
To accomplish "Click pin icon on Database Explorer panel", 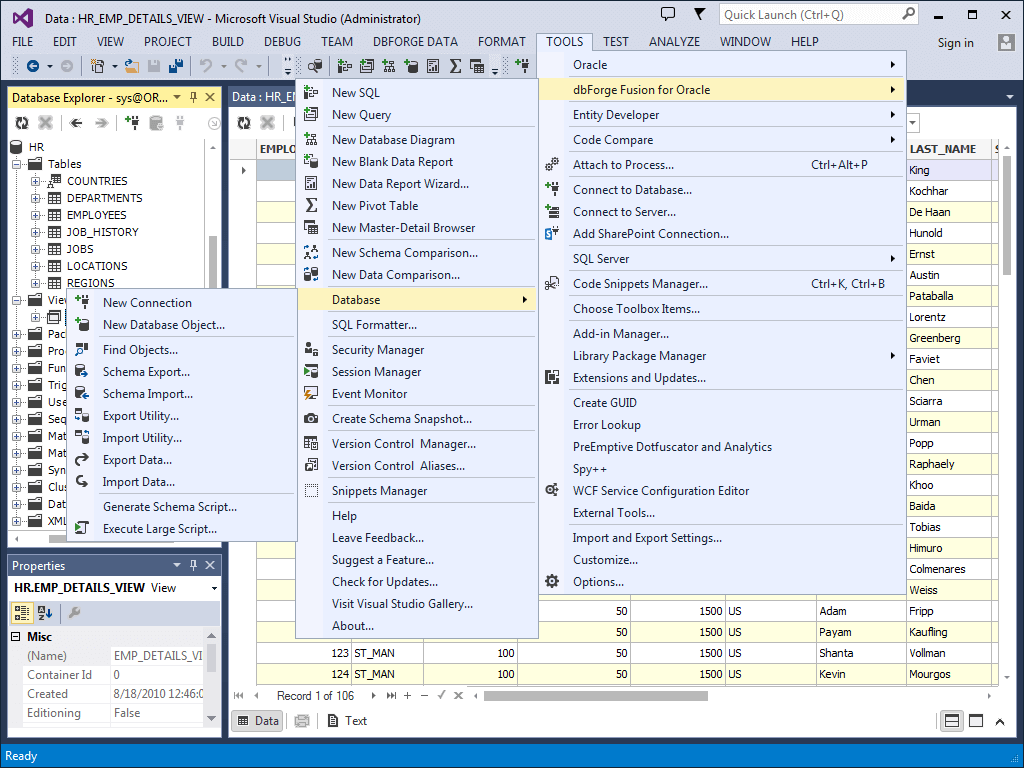I will [x=193, y=97].
